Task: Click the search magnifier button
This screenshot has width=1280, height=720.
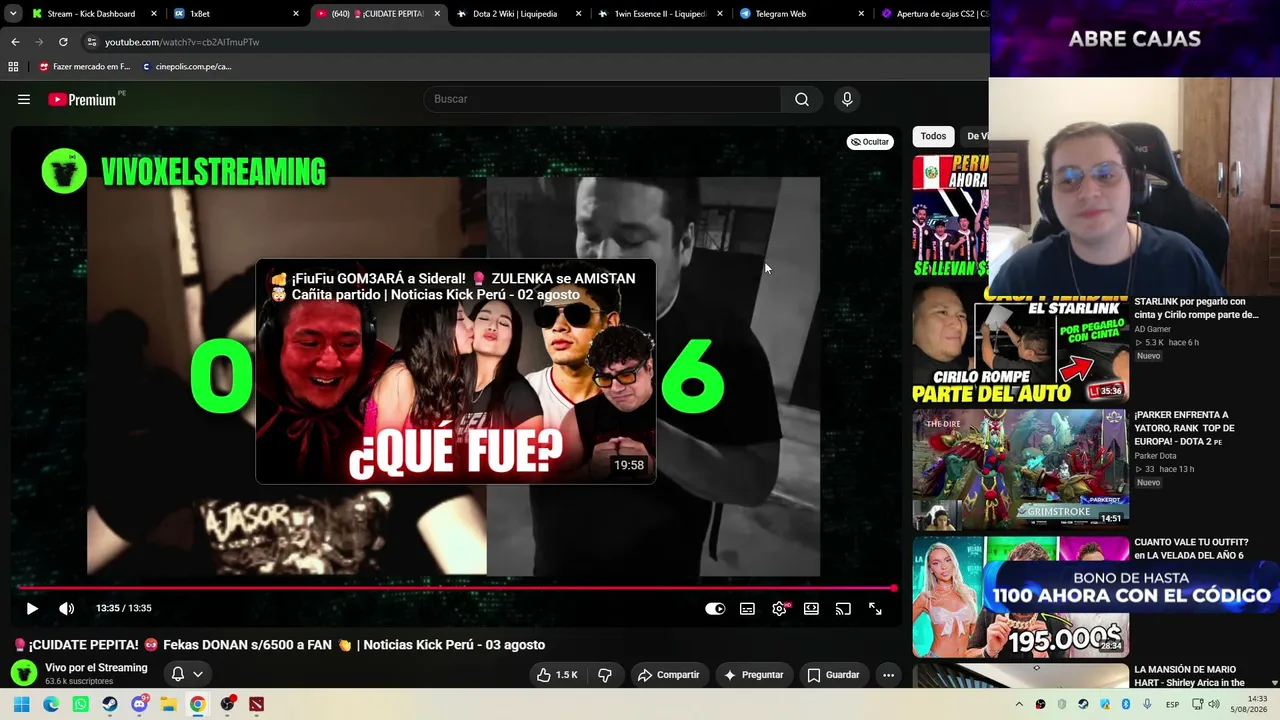Action: [802, 99]
